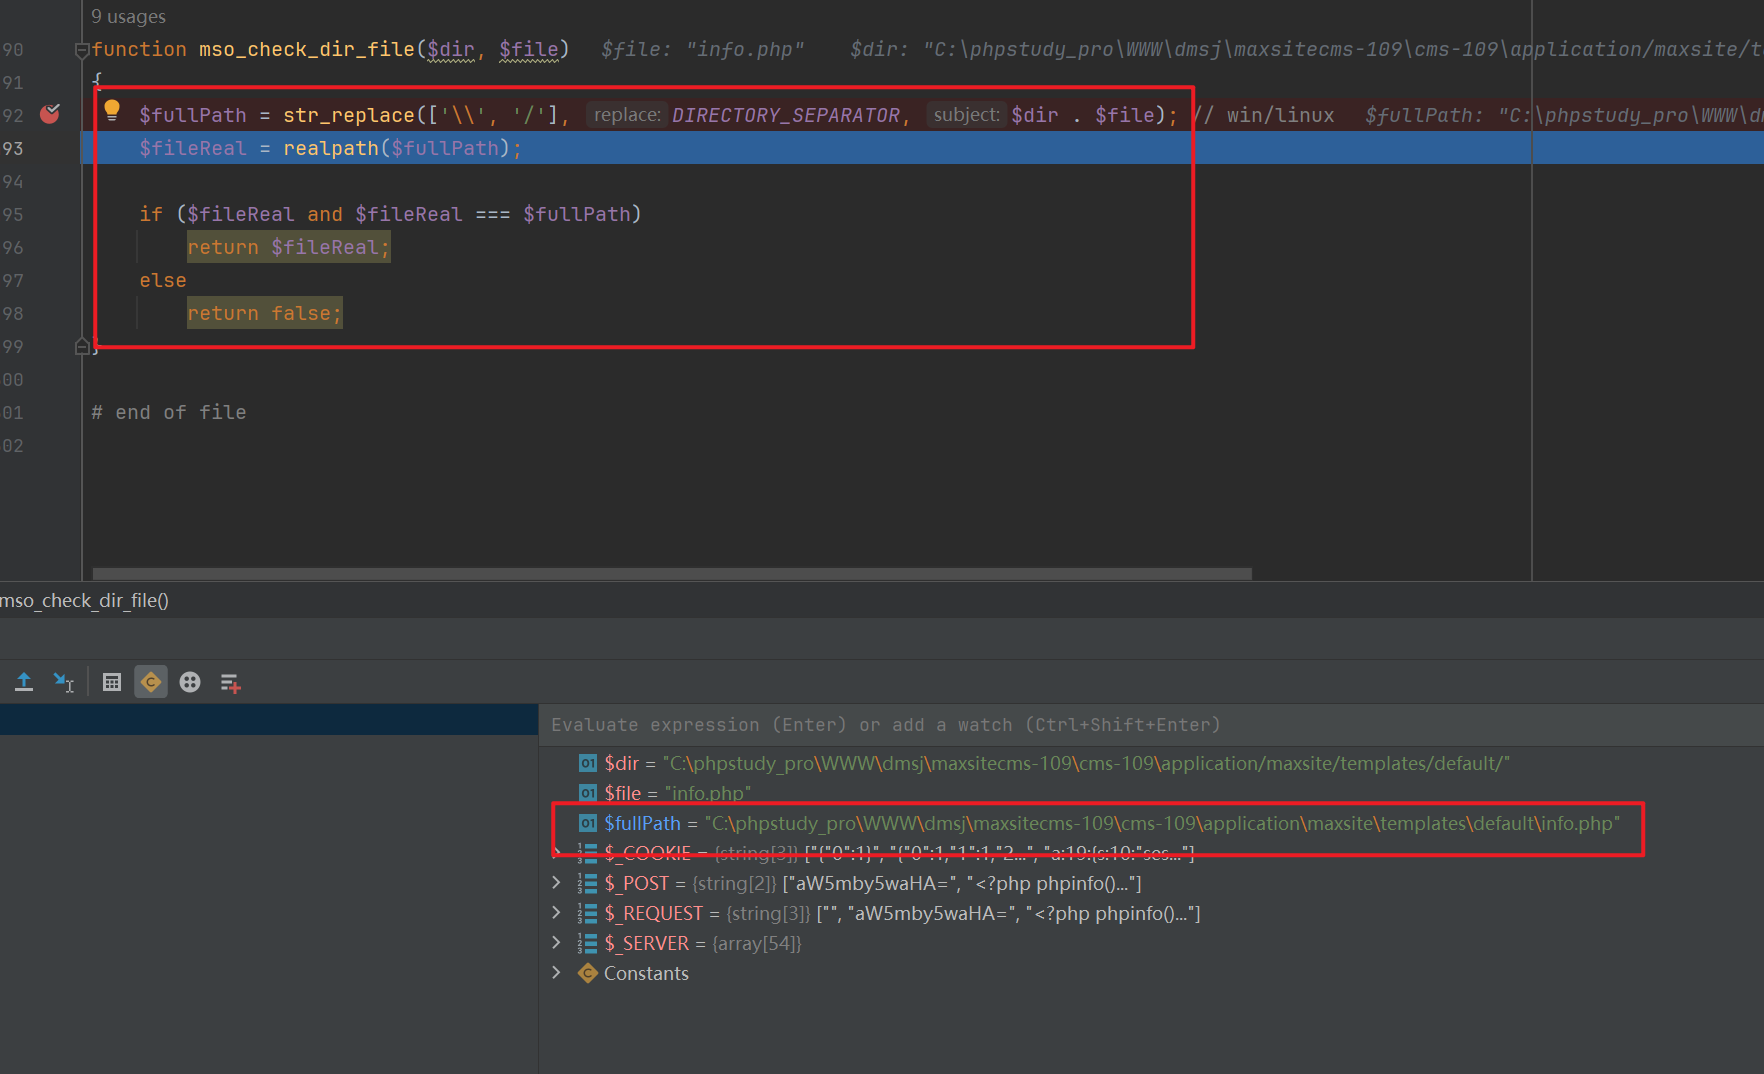Click the $_SERVER array icon
This screenshot has height=1074, width=1764.
(588, 943)
